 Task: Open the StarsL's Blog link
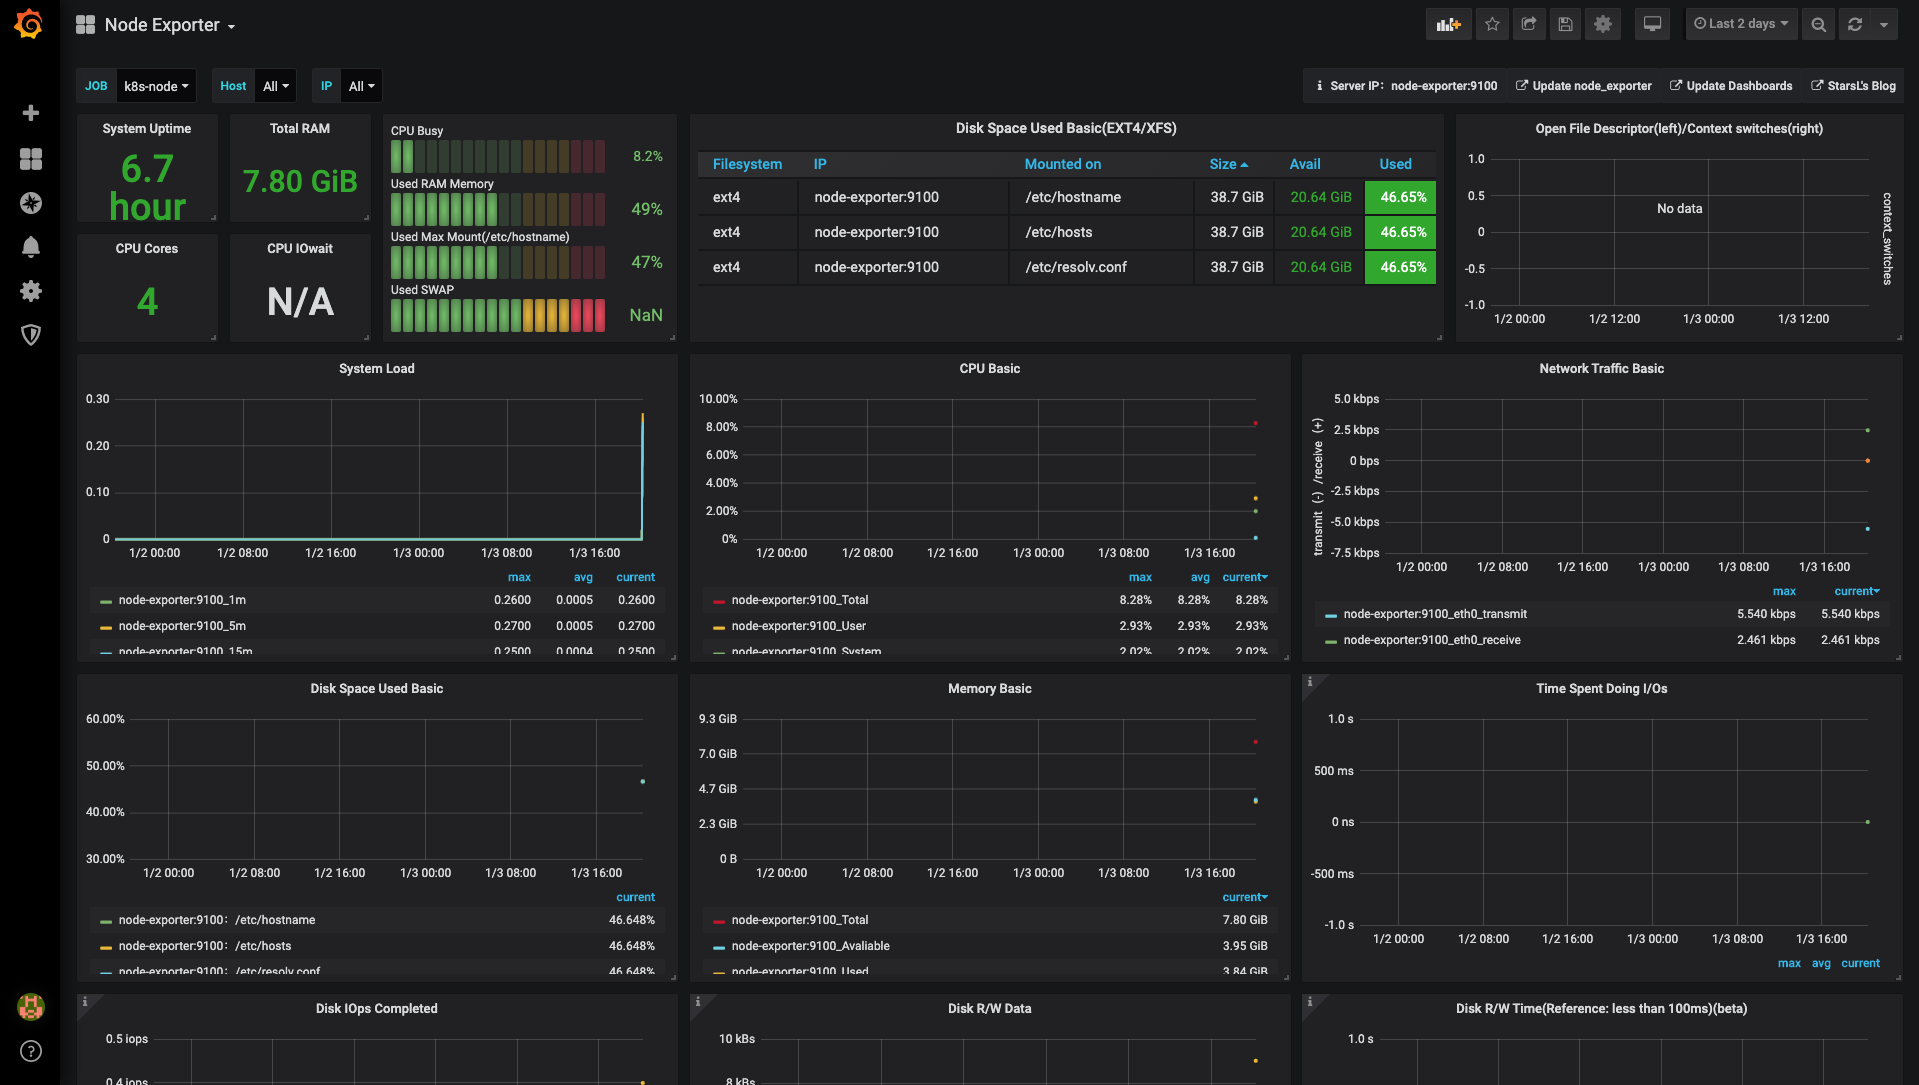[x=1853, y=86]
